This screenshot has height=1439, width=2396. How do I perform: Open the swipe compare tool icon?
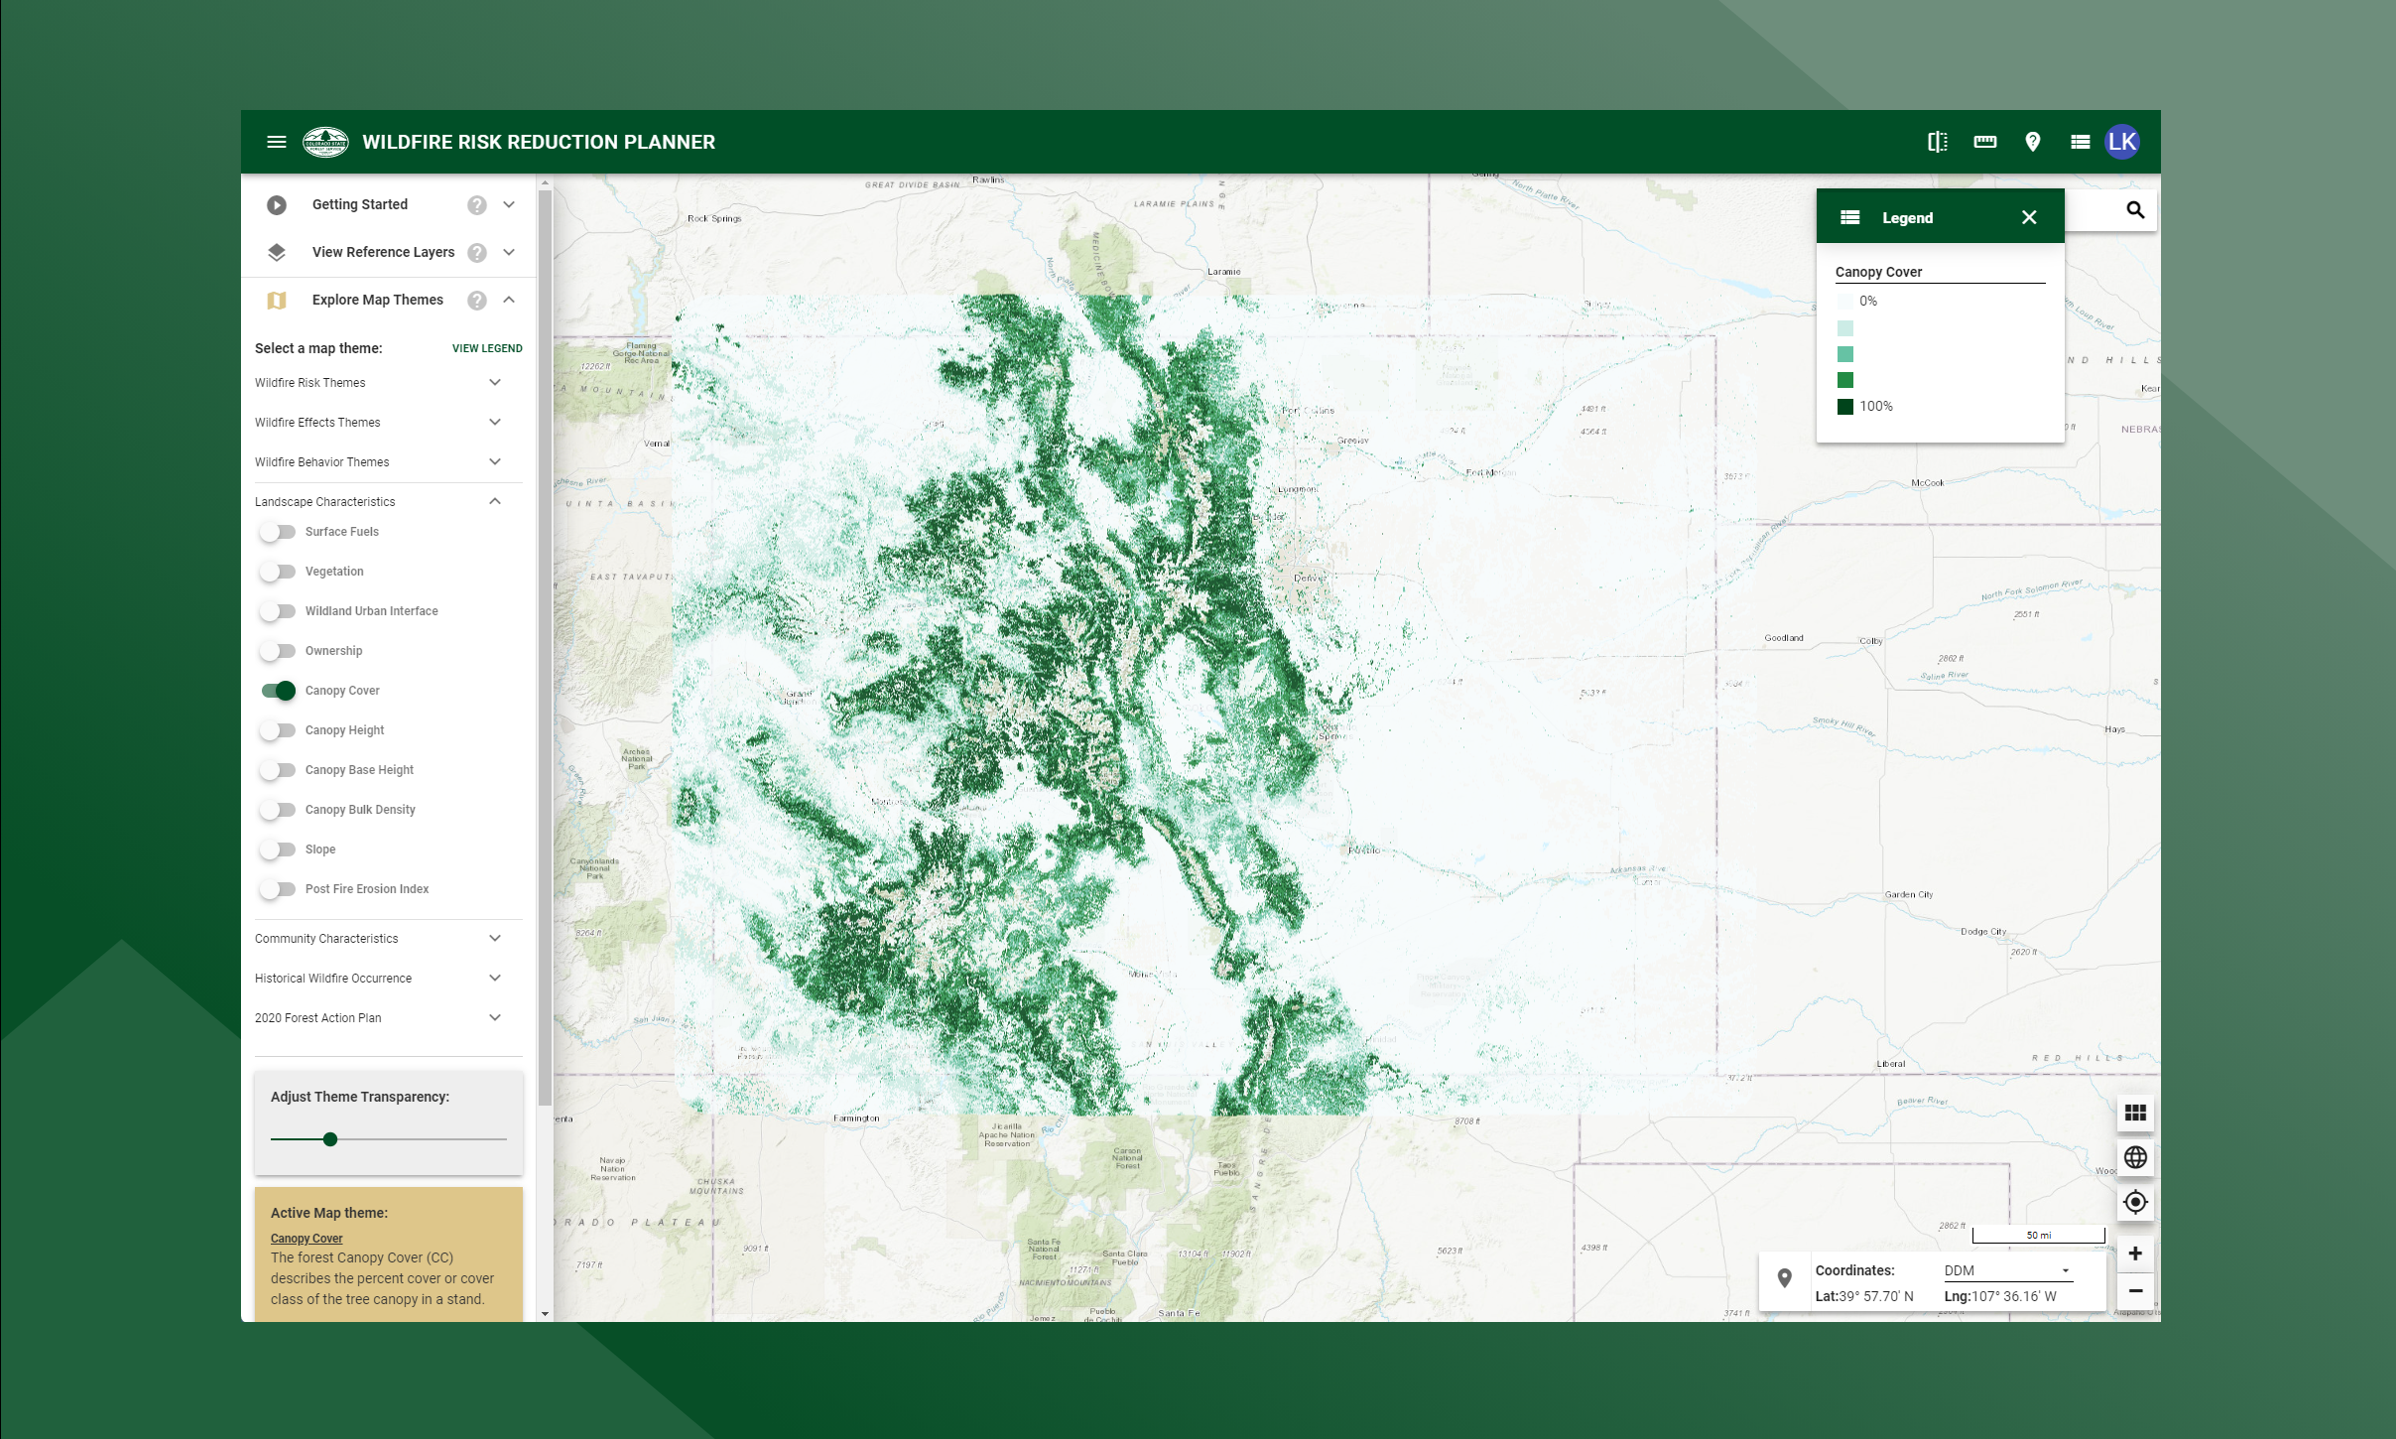1937,142
